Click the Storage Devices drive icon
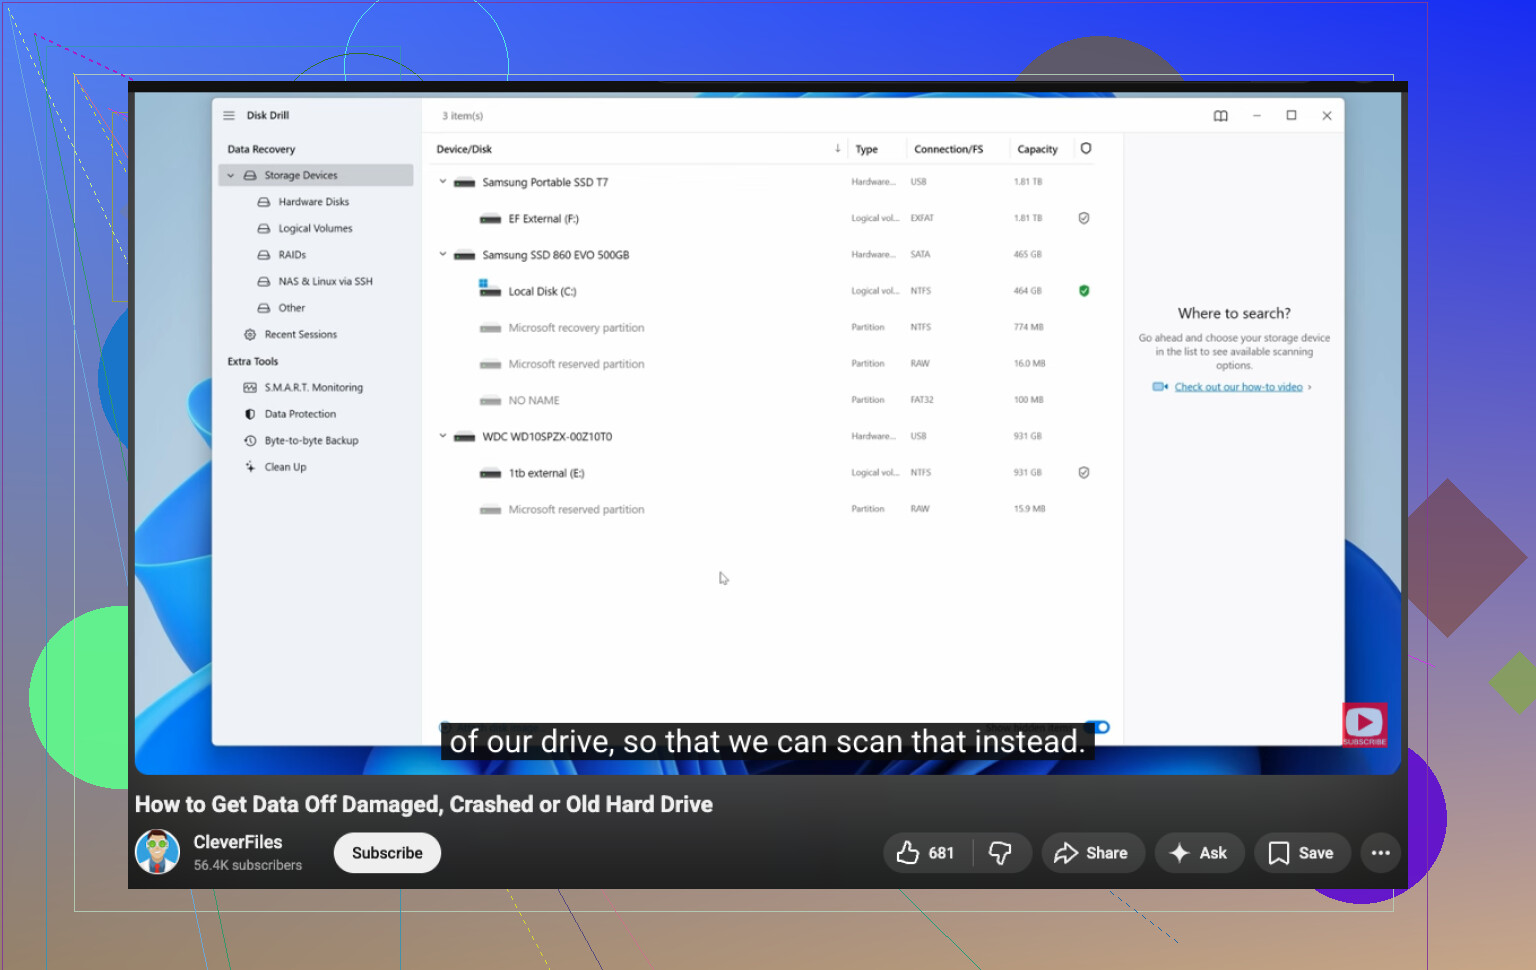This screenshot has height=970, width=1536. [250, 175]
